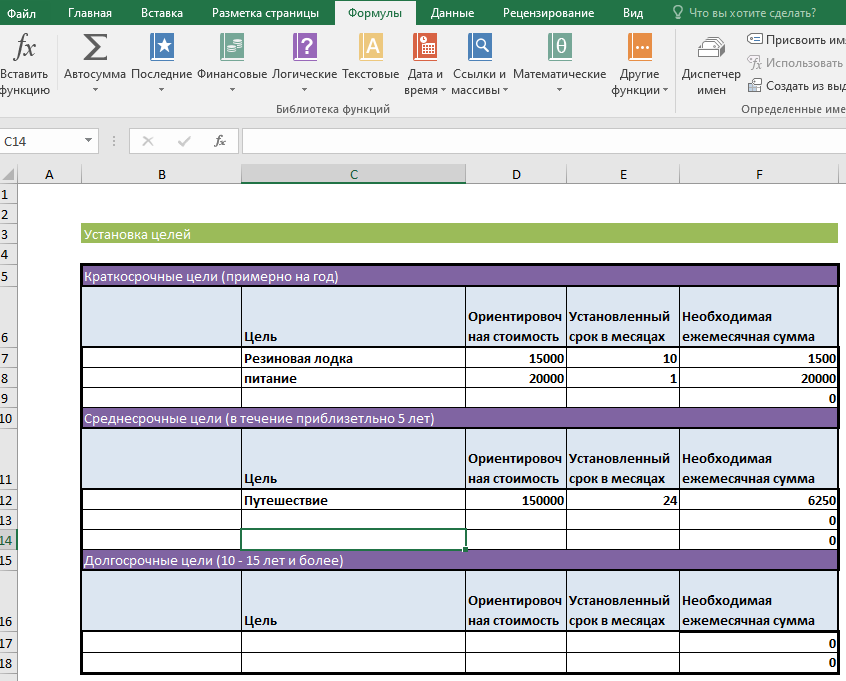Switch to the Главная ribbon tab
This screenshot has height=681, width=846.
click(90, 13)
